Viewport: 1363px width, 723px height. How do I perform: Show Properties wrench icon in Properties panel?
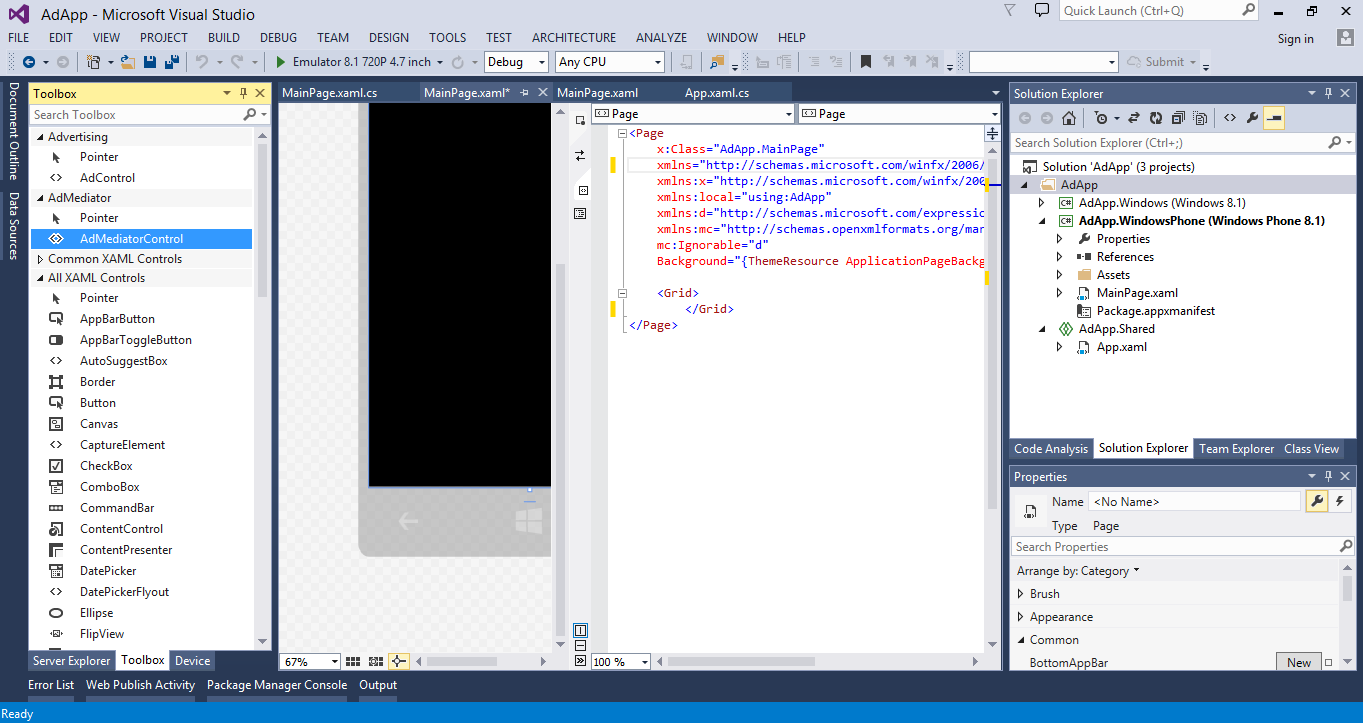pyautogui.click(x=1317, y=502)
